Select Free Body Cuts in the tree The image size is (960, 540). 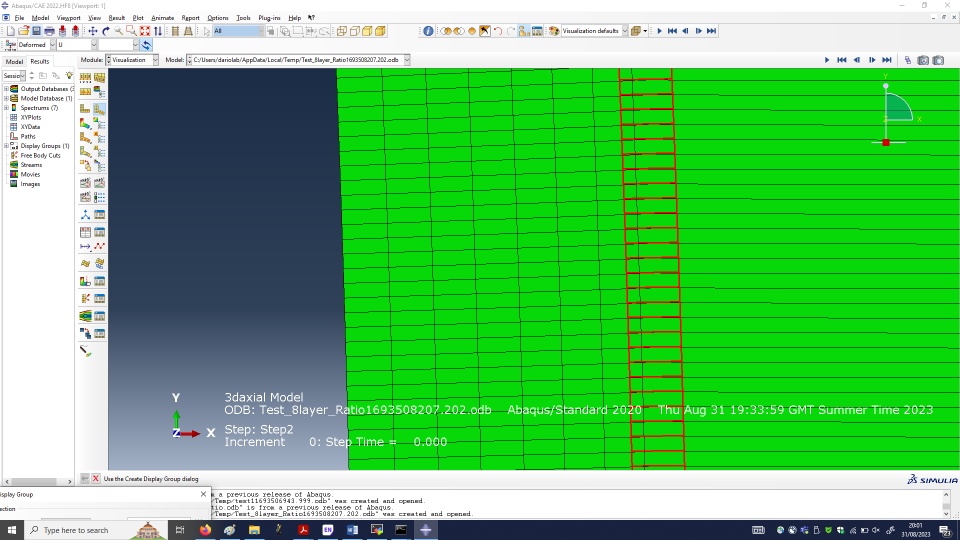[40, 156]
